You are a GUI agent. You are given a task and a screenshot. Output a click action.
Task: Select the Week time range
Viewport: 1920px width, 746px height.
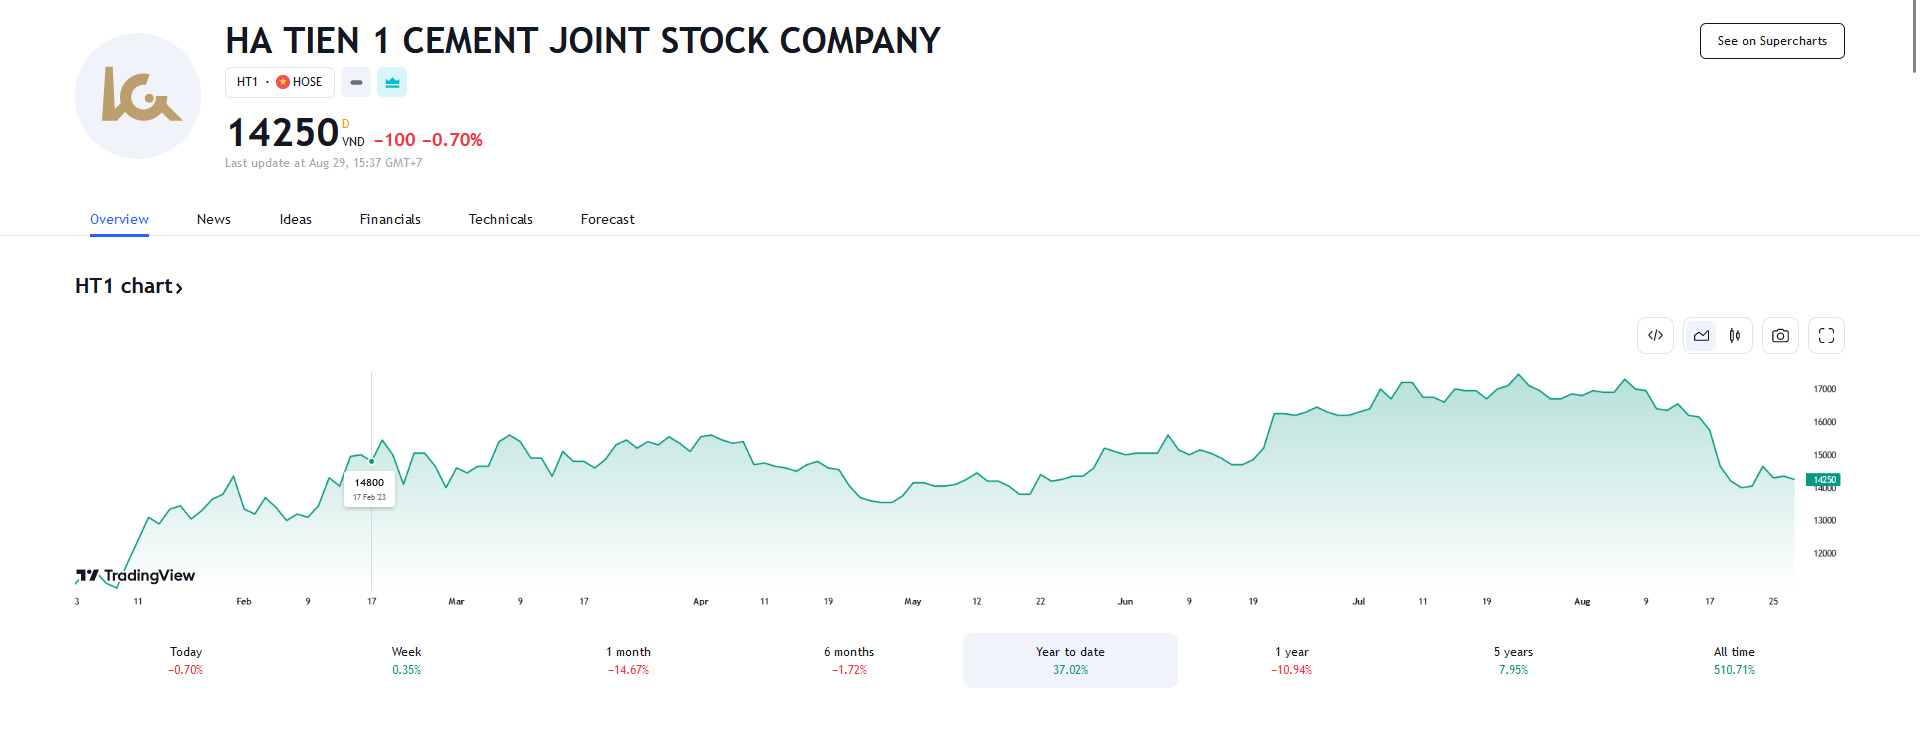(x=407, y=660)
